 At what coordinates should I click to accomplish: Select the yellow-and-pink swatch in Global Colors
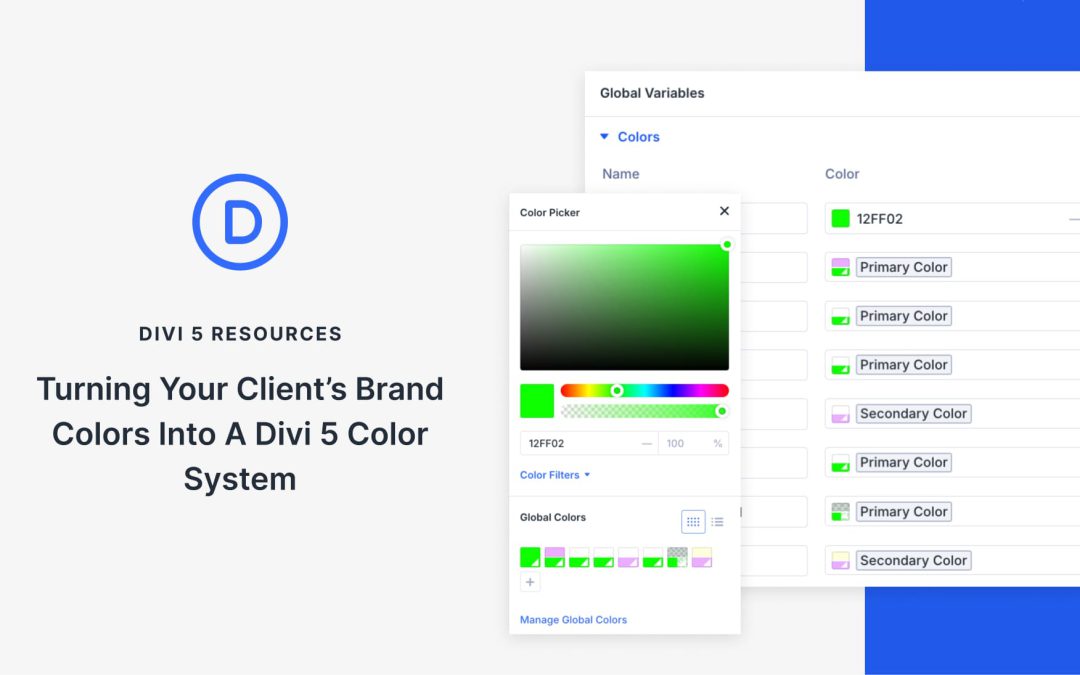pos(702,557)
